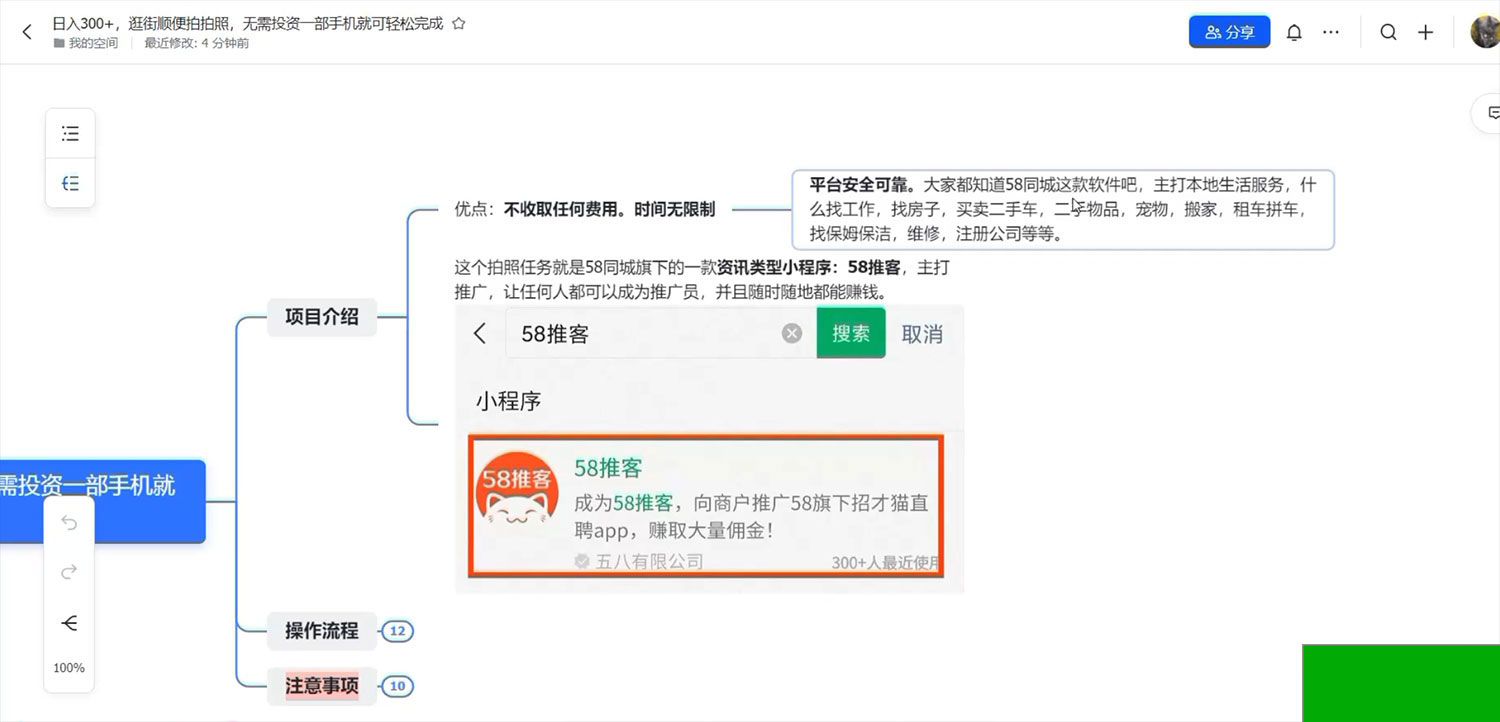The height and width of the screenshot is (722, 1500).
Task: Click the back arrow at top left
Action: point(27,32)
